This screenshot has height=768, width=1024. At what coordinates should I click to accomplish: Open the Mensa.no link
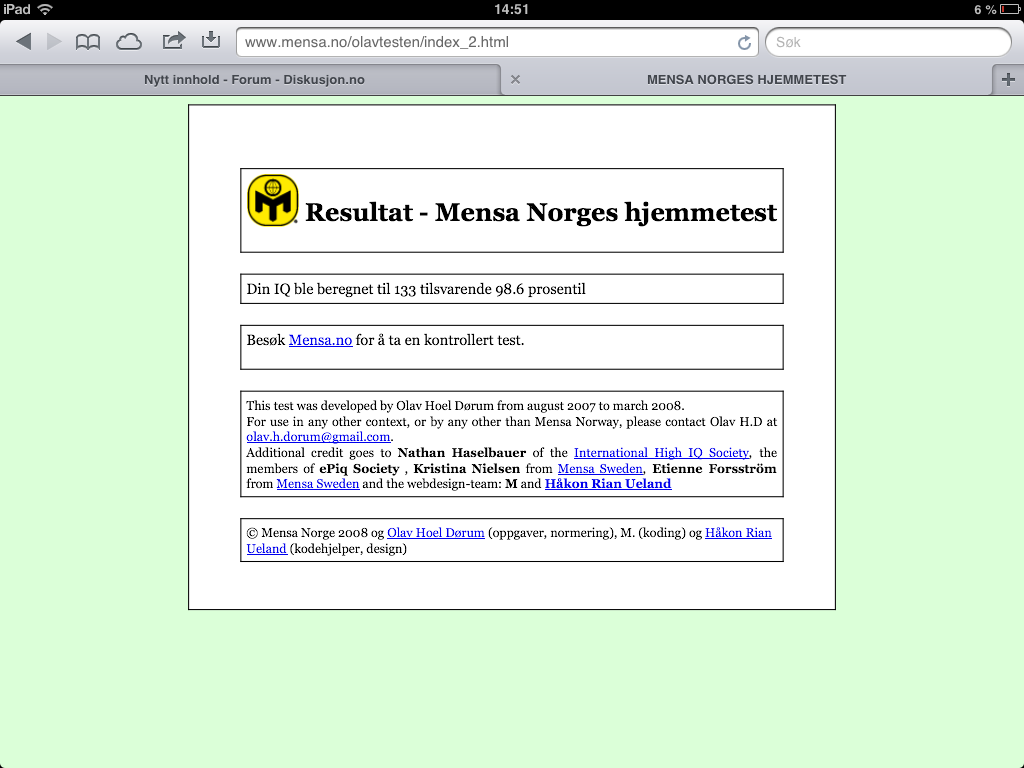click(320, 340)
